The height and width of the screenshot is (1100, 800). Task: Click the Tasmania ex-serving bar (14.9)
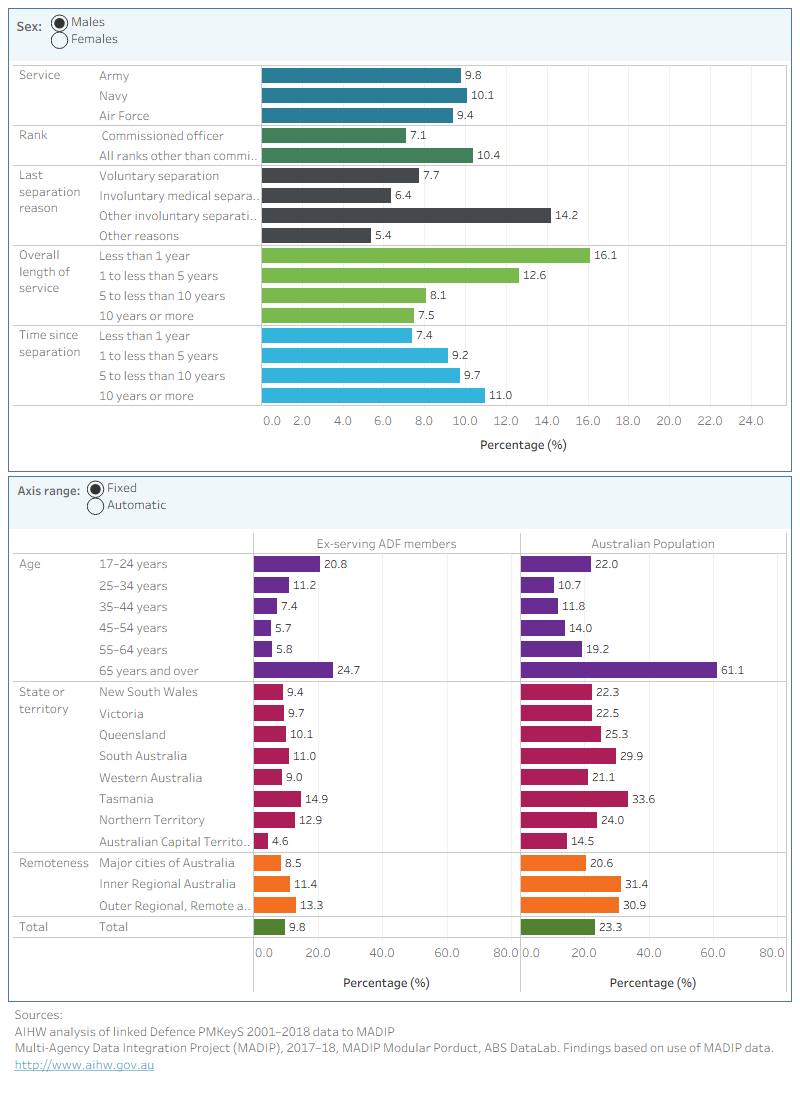(277, 799)
